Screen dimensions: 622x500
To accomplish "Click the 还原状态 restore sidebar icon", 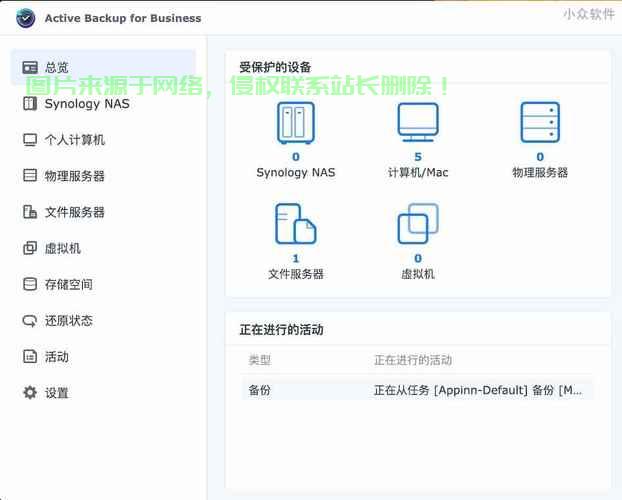I will [30, 320].
